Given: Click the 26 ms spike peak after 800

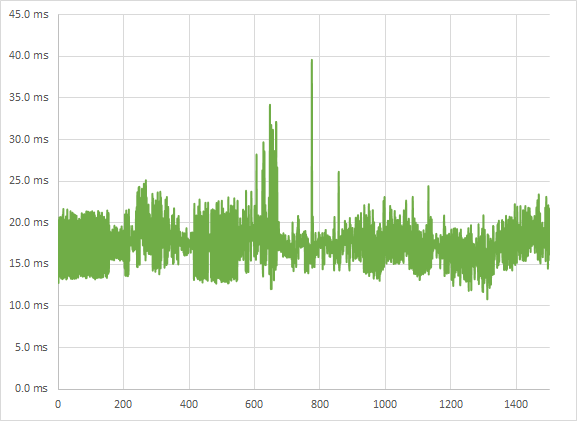Looking at the screenshot, I should click(x=339, y=172).
